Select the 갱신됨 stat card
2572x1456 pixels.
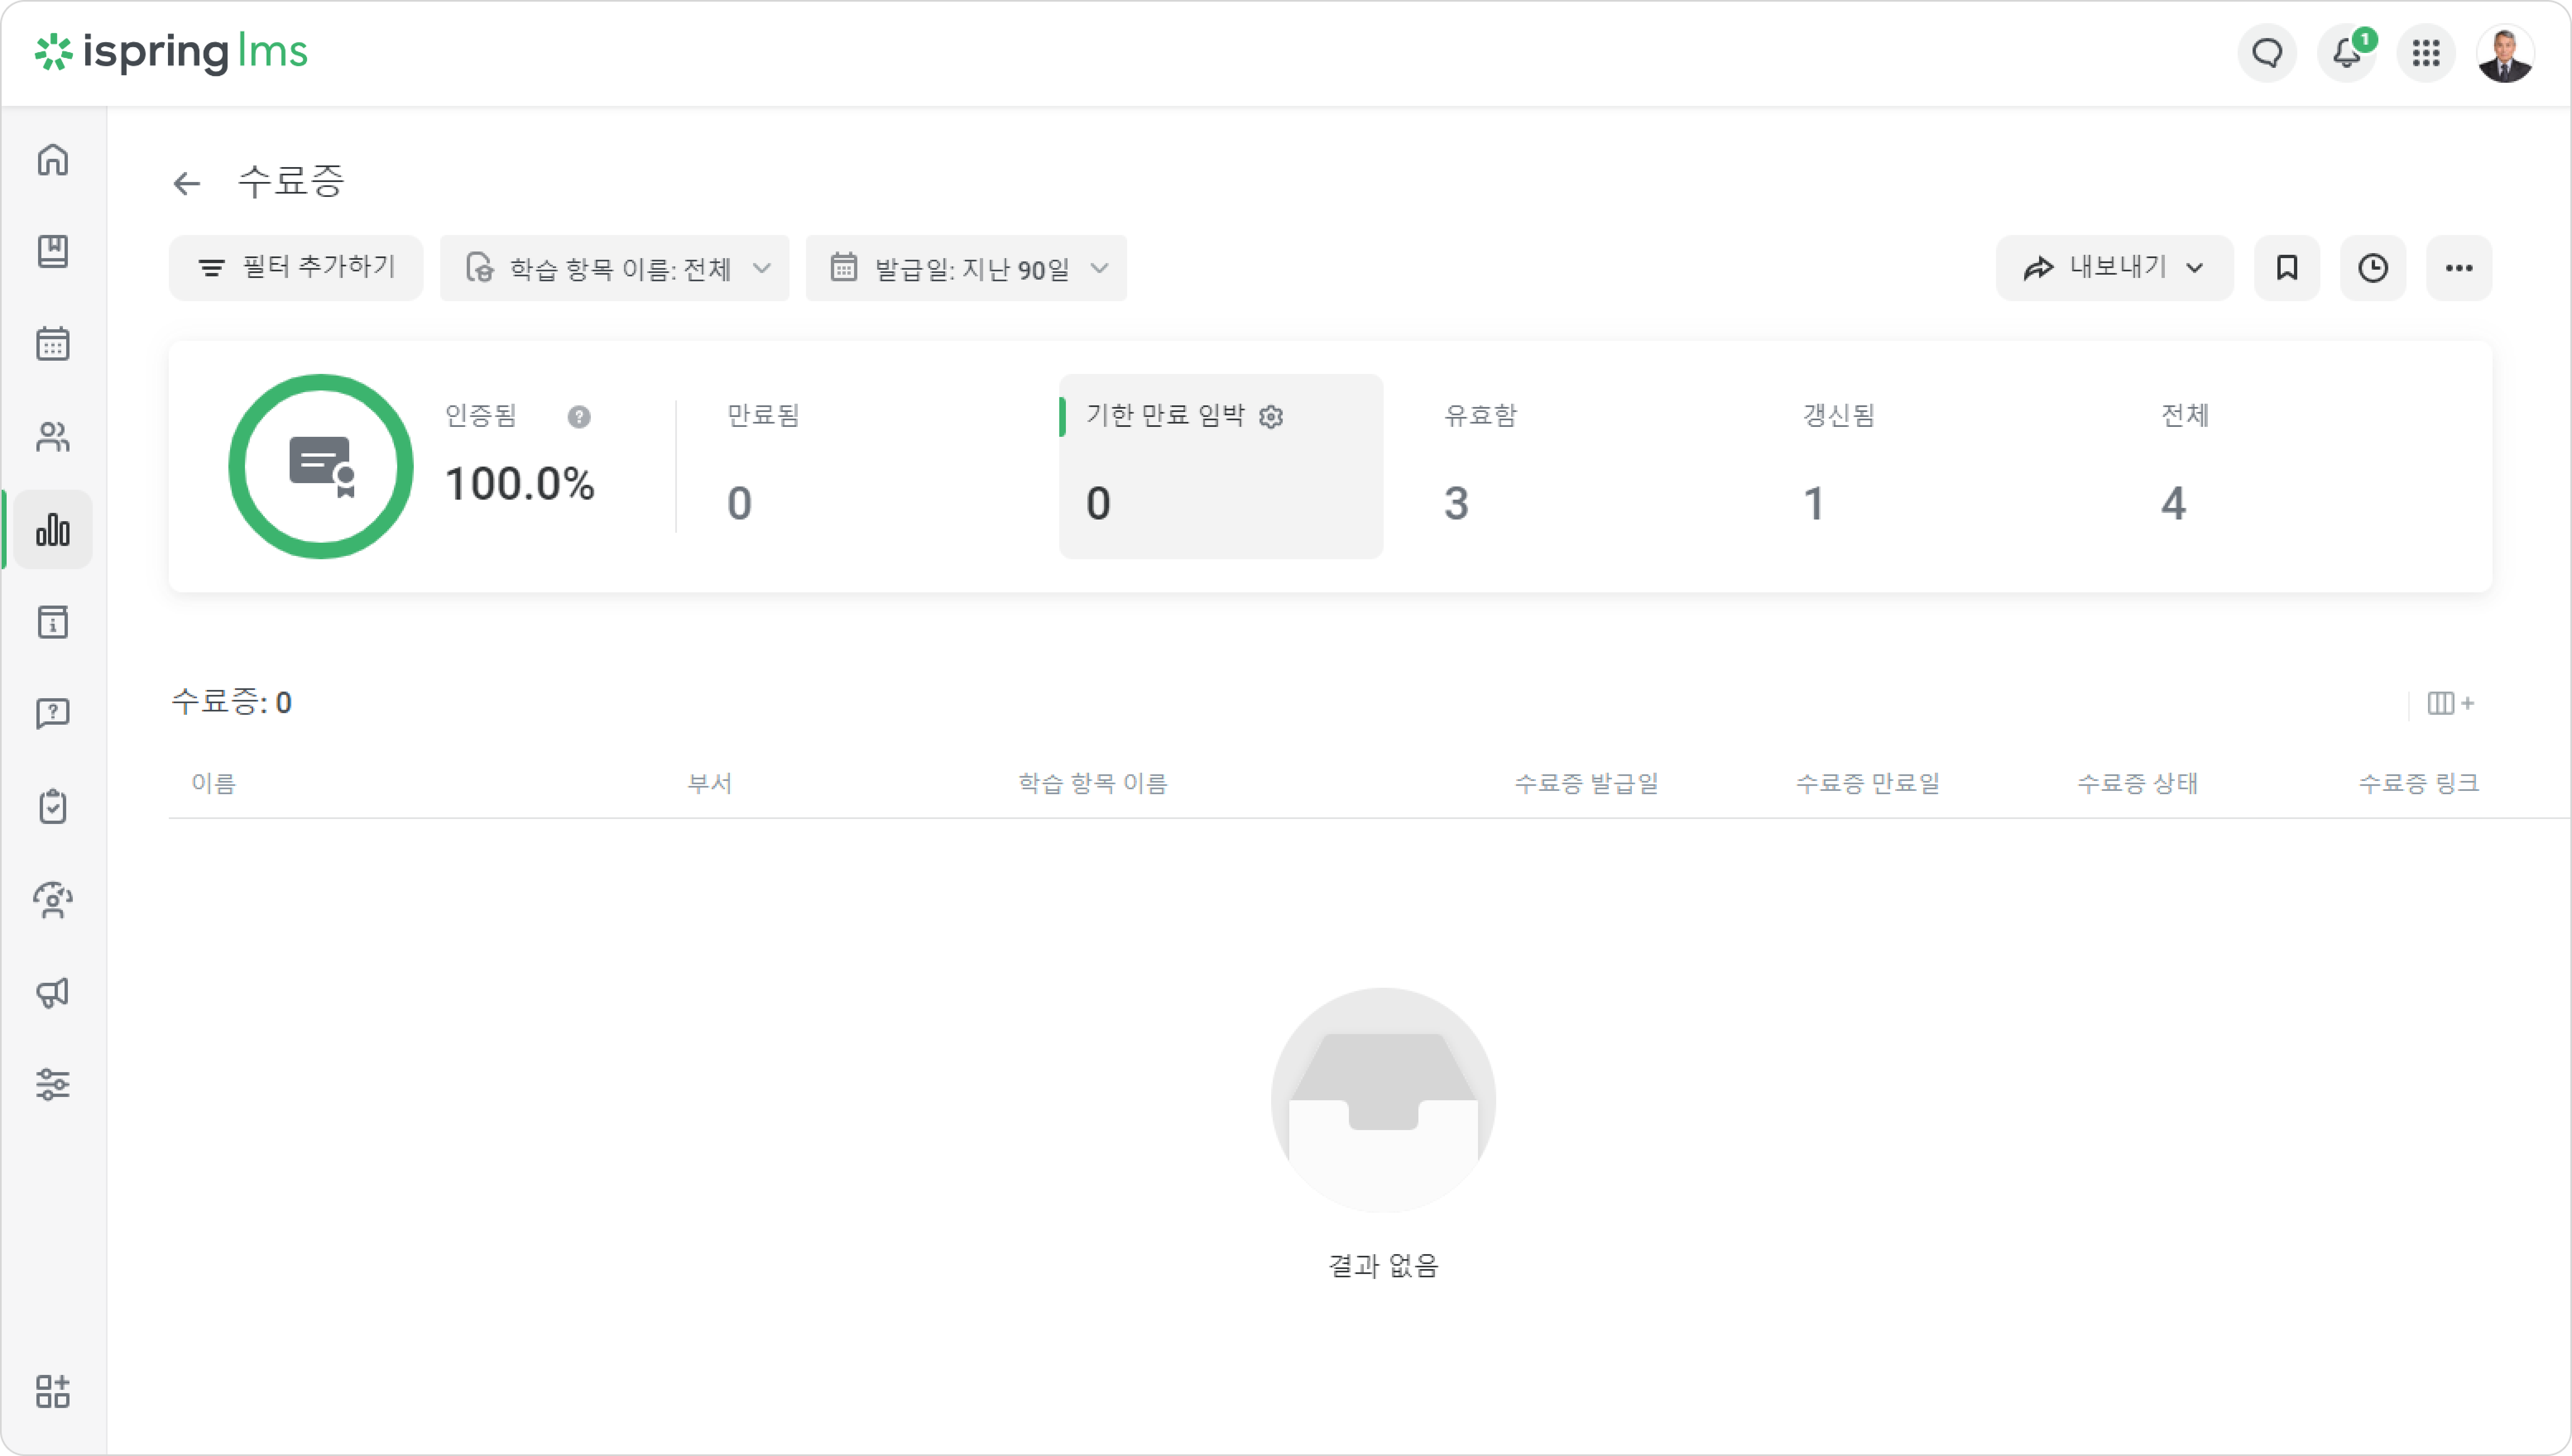coord(1938,466)
